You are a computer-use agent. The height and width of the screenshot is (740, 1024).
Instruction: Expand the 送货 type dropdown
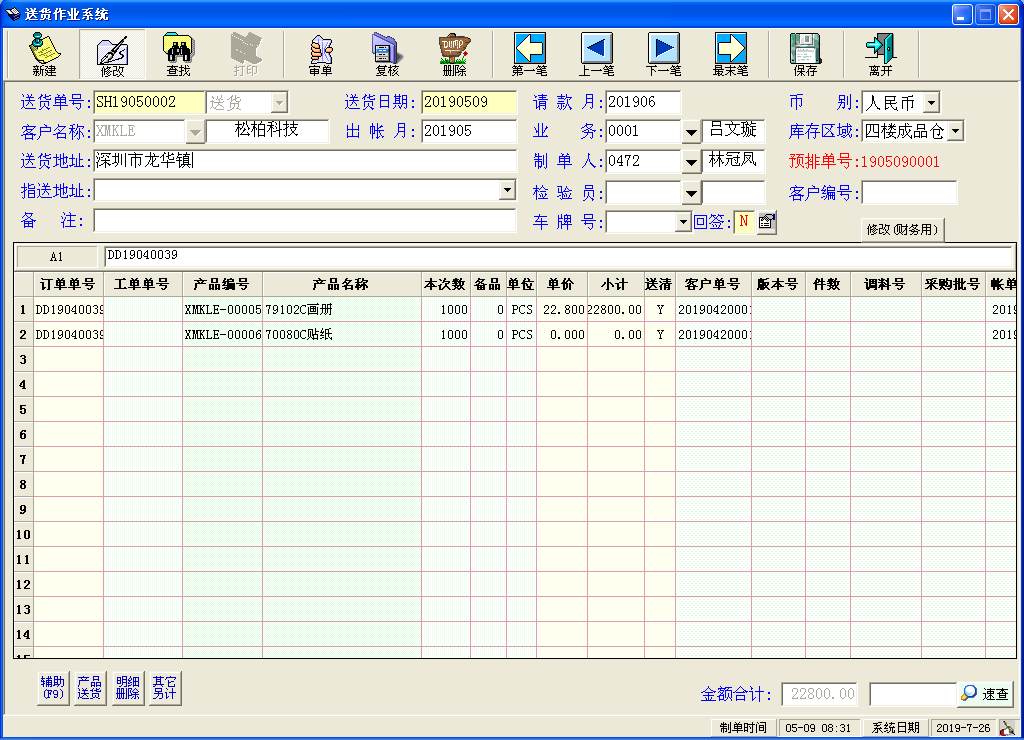[279, 103]
